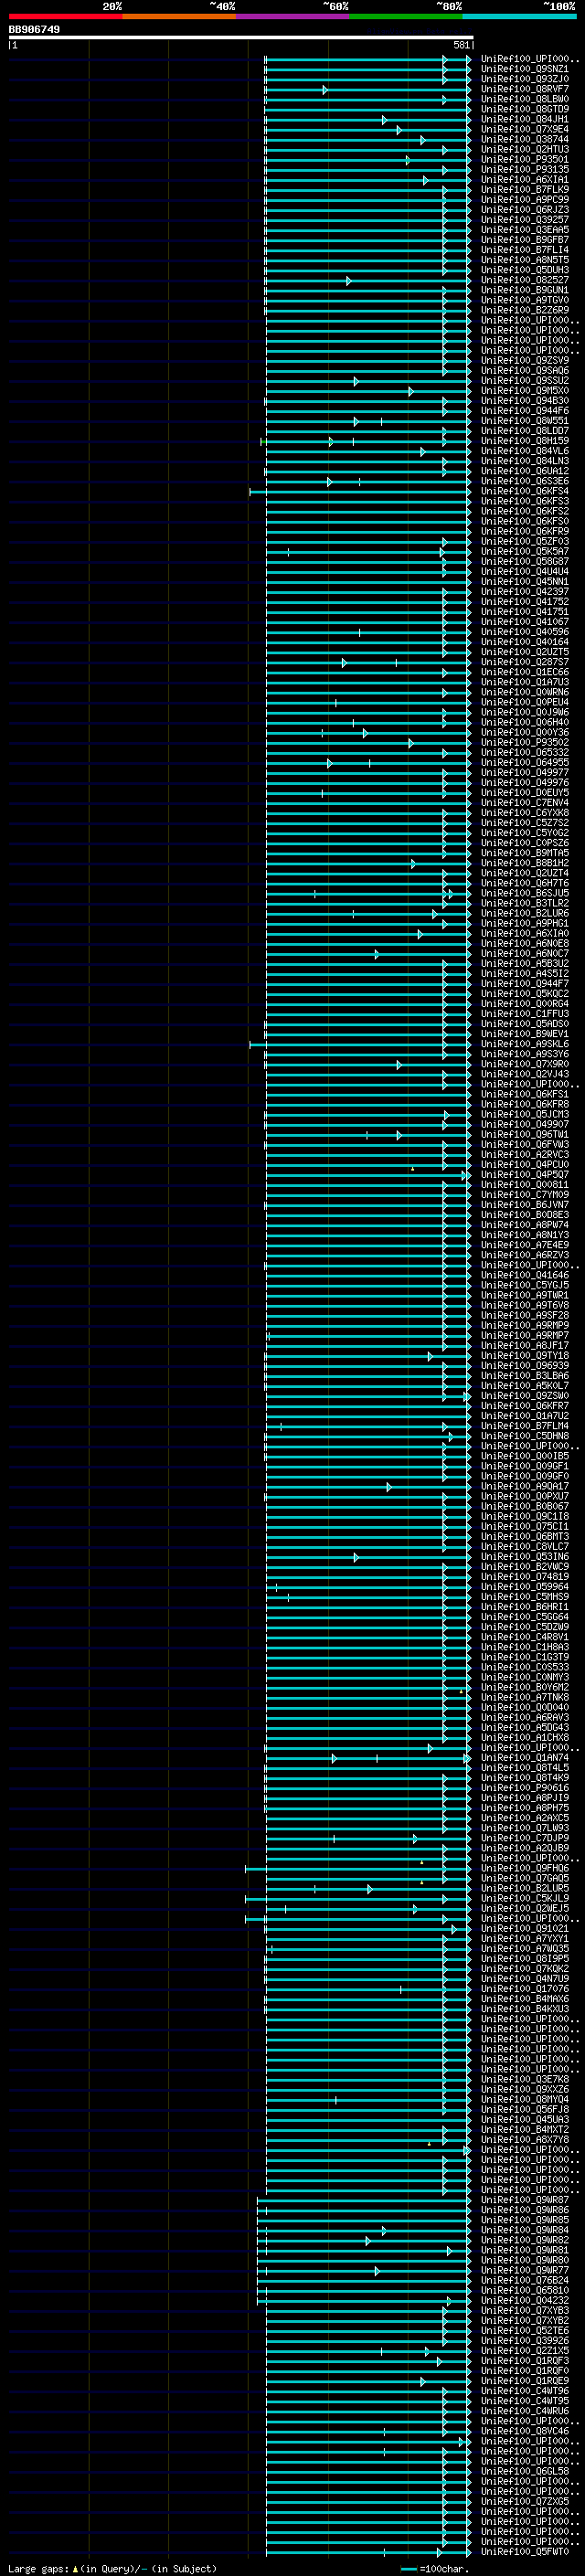Click the UniRef100_Q9WR81 hit label
Screen dimensions: 585x2576
[525, 2251]
